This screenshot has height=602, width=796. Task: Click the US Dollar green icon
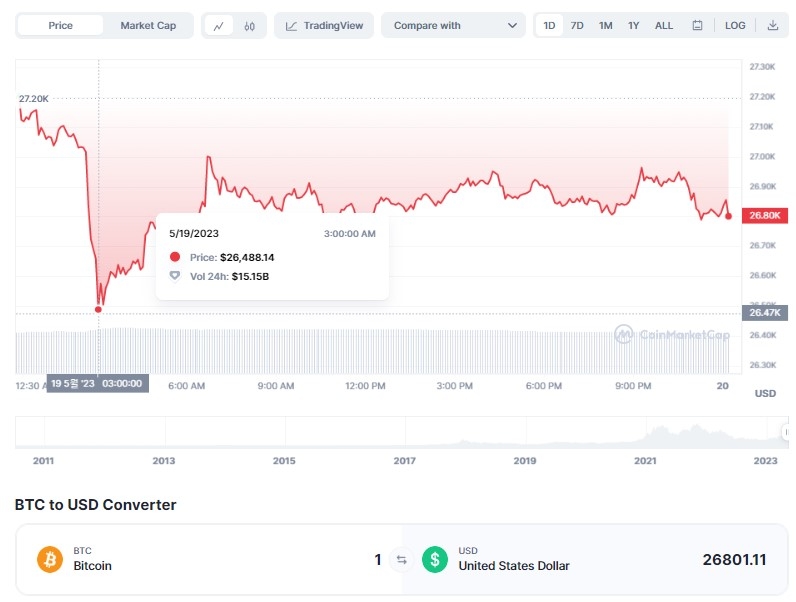435,559
